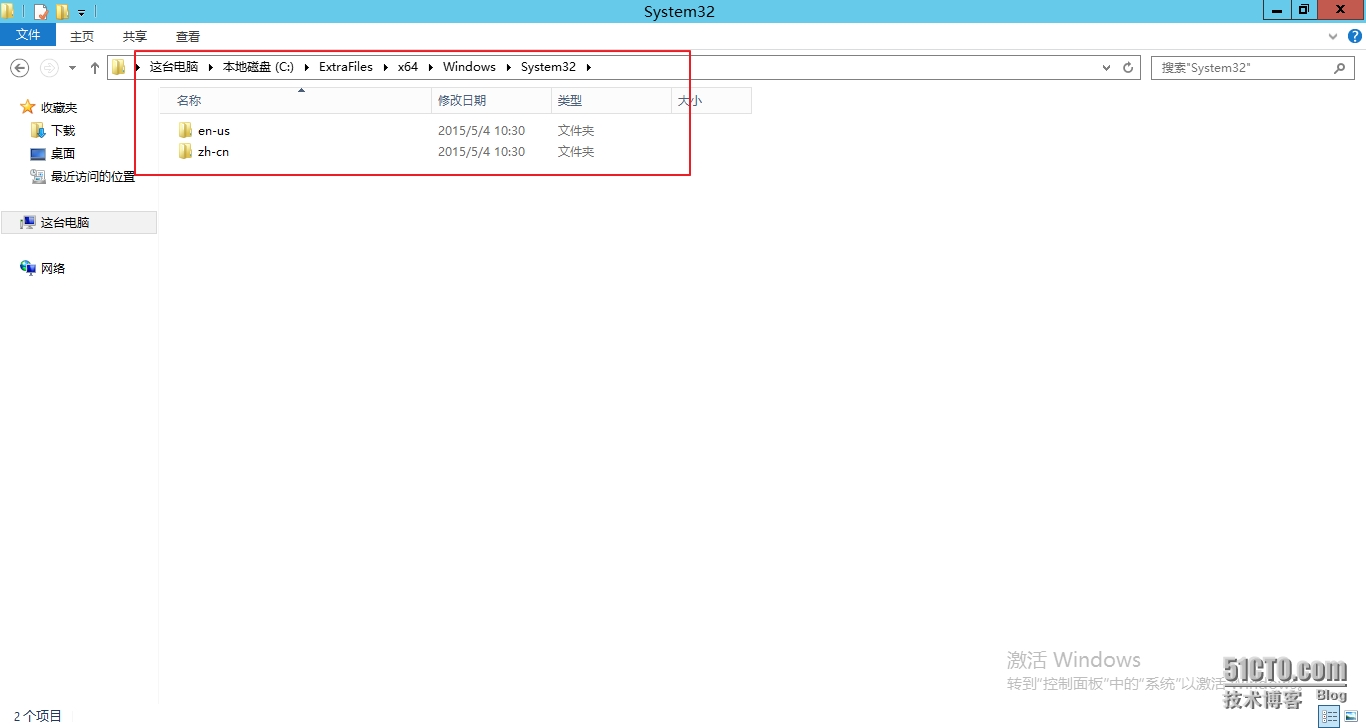Select the en-us folder
1366x728 pixels.
(214, 131)
